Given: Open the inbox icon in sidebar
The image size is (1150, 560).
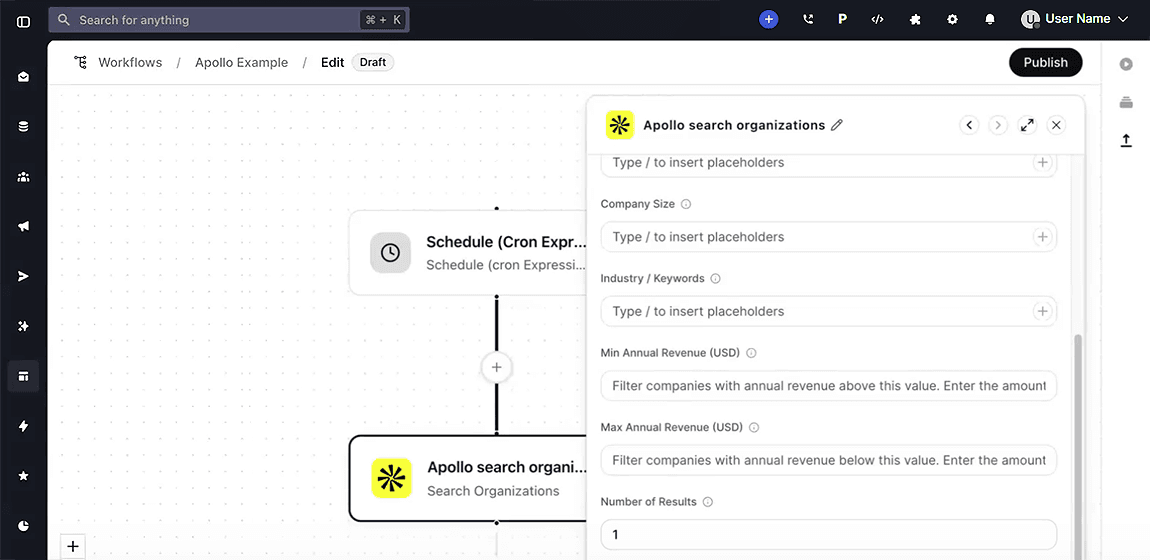Looking at the screenshot, I should [x=23, y=77].
